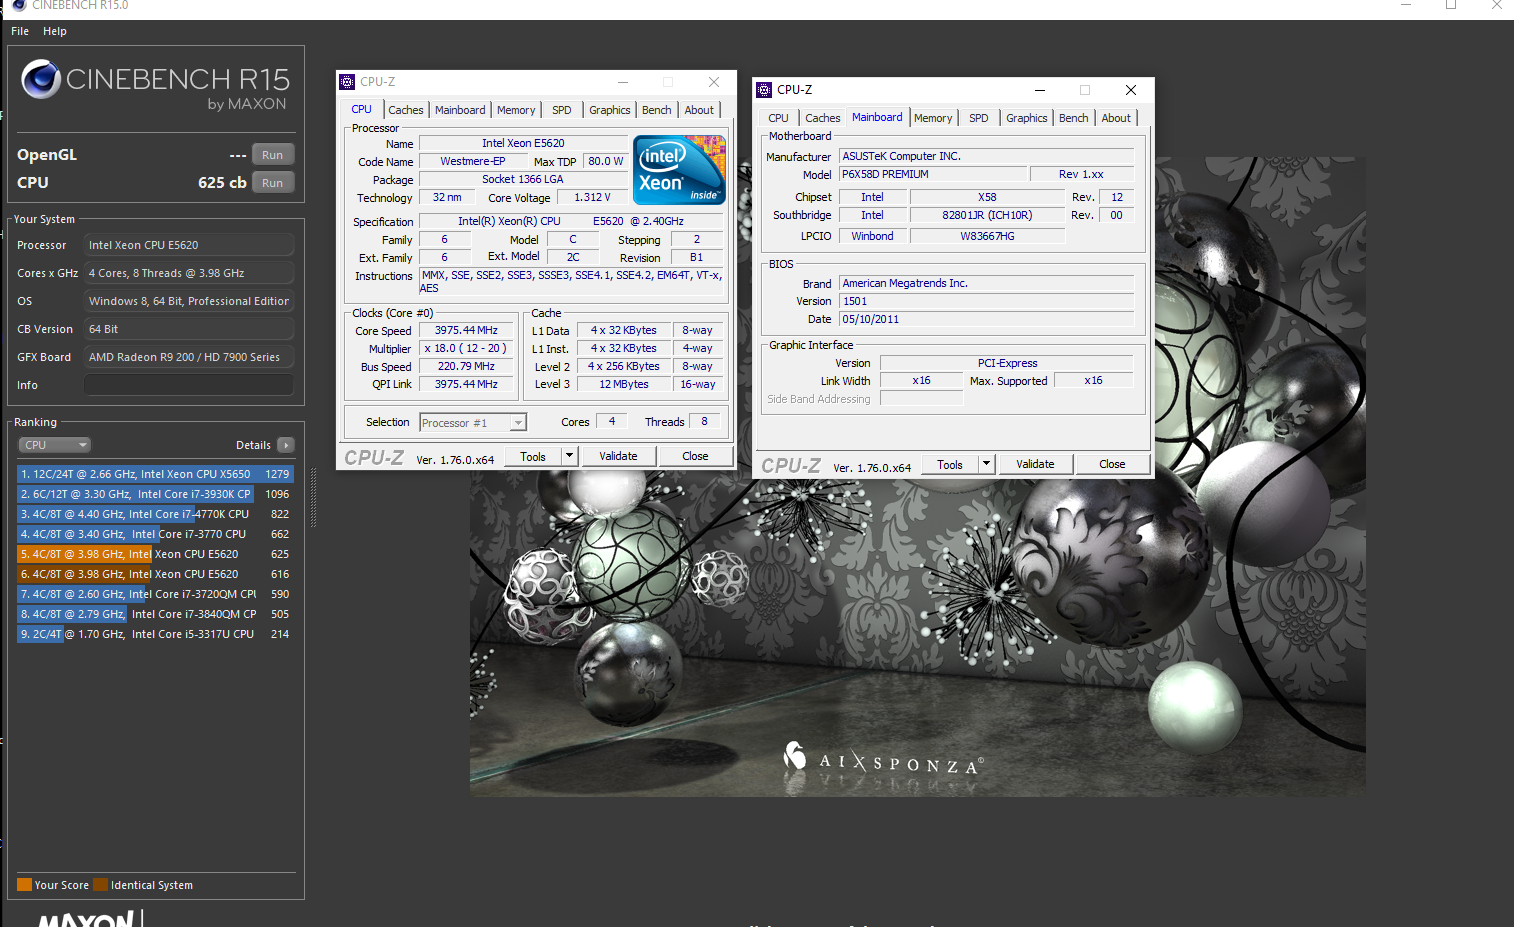
Task: Minimize the left CPU-Z window
Action: (623, 82)
